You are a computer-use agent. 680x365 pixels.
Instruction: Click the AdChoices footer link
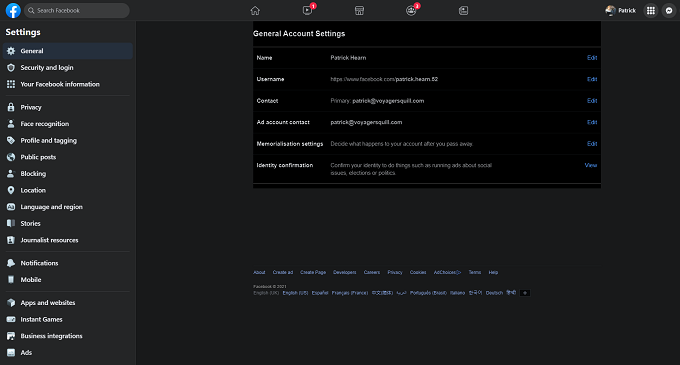click(447, 272)
